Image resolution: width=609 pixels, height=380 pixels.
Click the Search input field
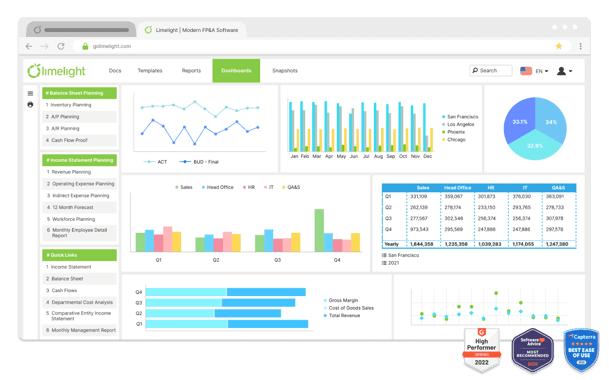[x=491, y=70]
